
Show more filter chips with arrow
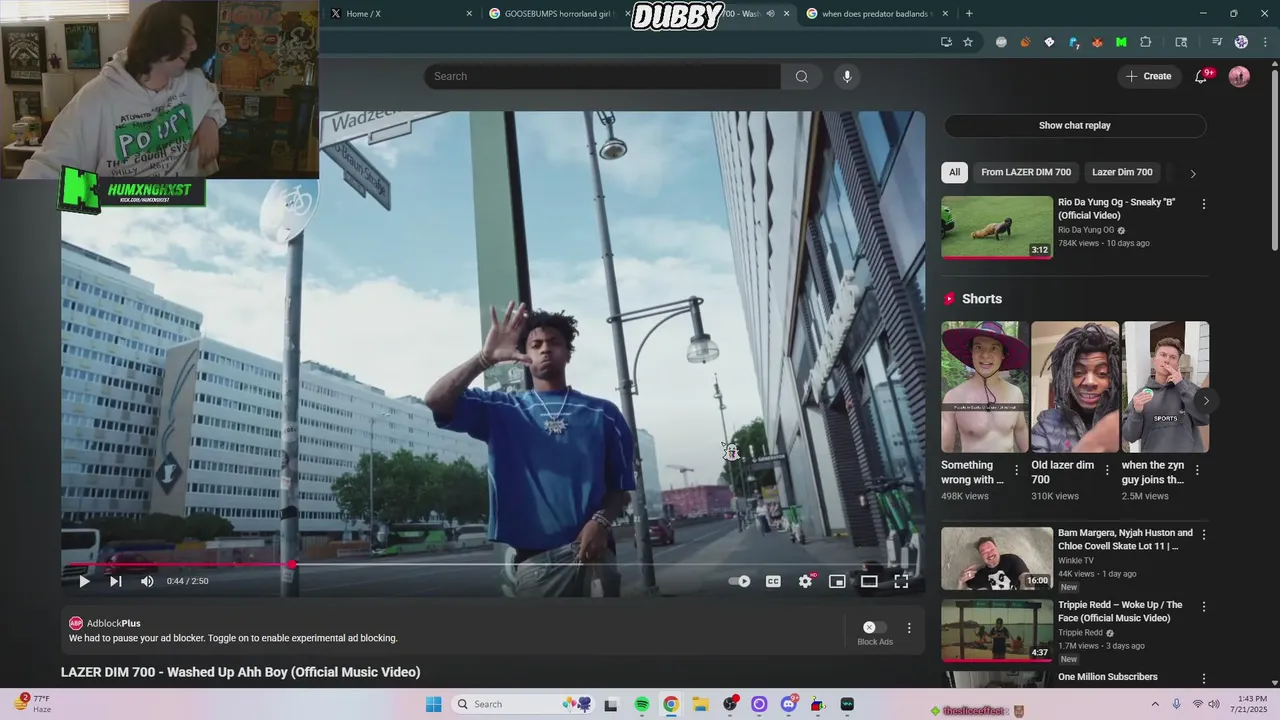[x=1192, y=173]
